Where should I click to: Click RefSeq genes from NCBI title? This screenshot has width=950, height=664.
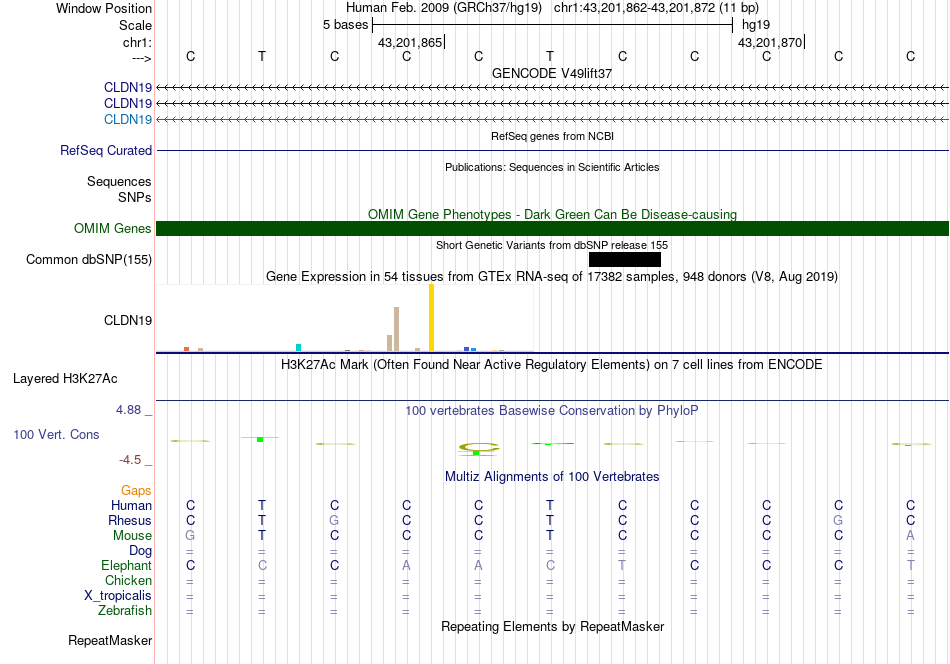(552, 136)
